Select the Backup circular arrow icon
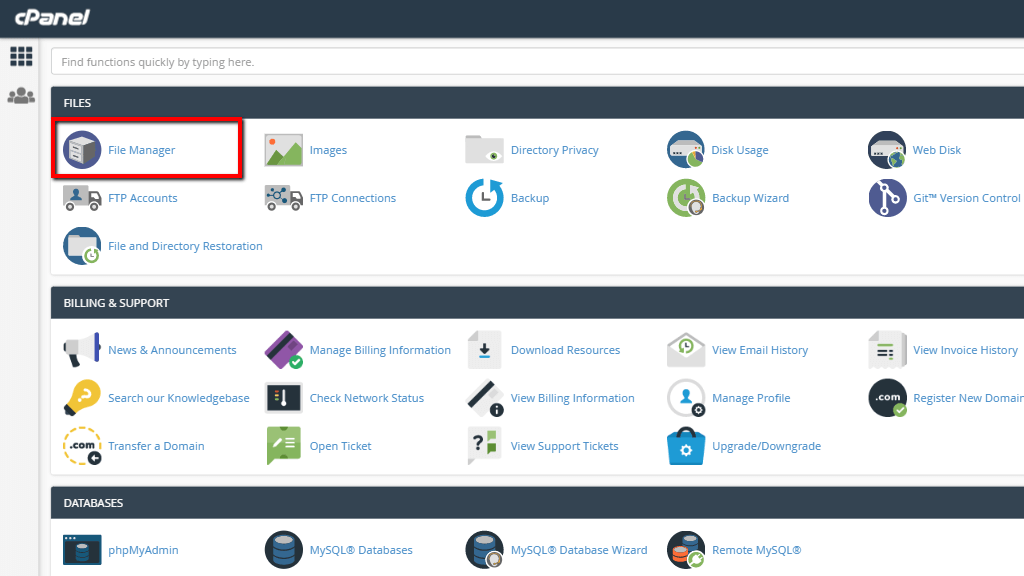This screenshot has width=1024, height=576. 484,197
